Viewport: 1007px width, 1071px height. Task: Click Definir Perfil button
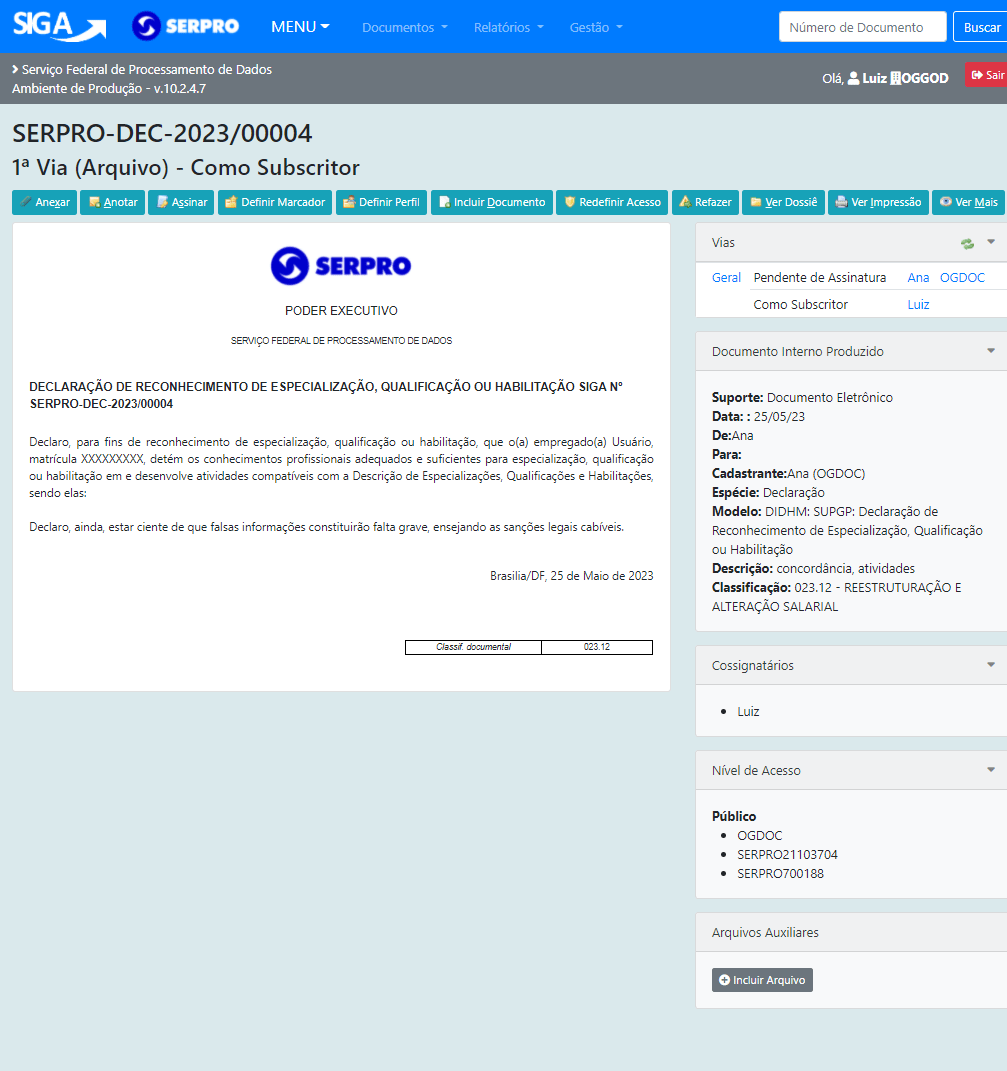tap(381, 202)
